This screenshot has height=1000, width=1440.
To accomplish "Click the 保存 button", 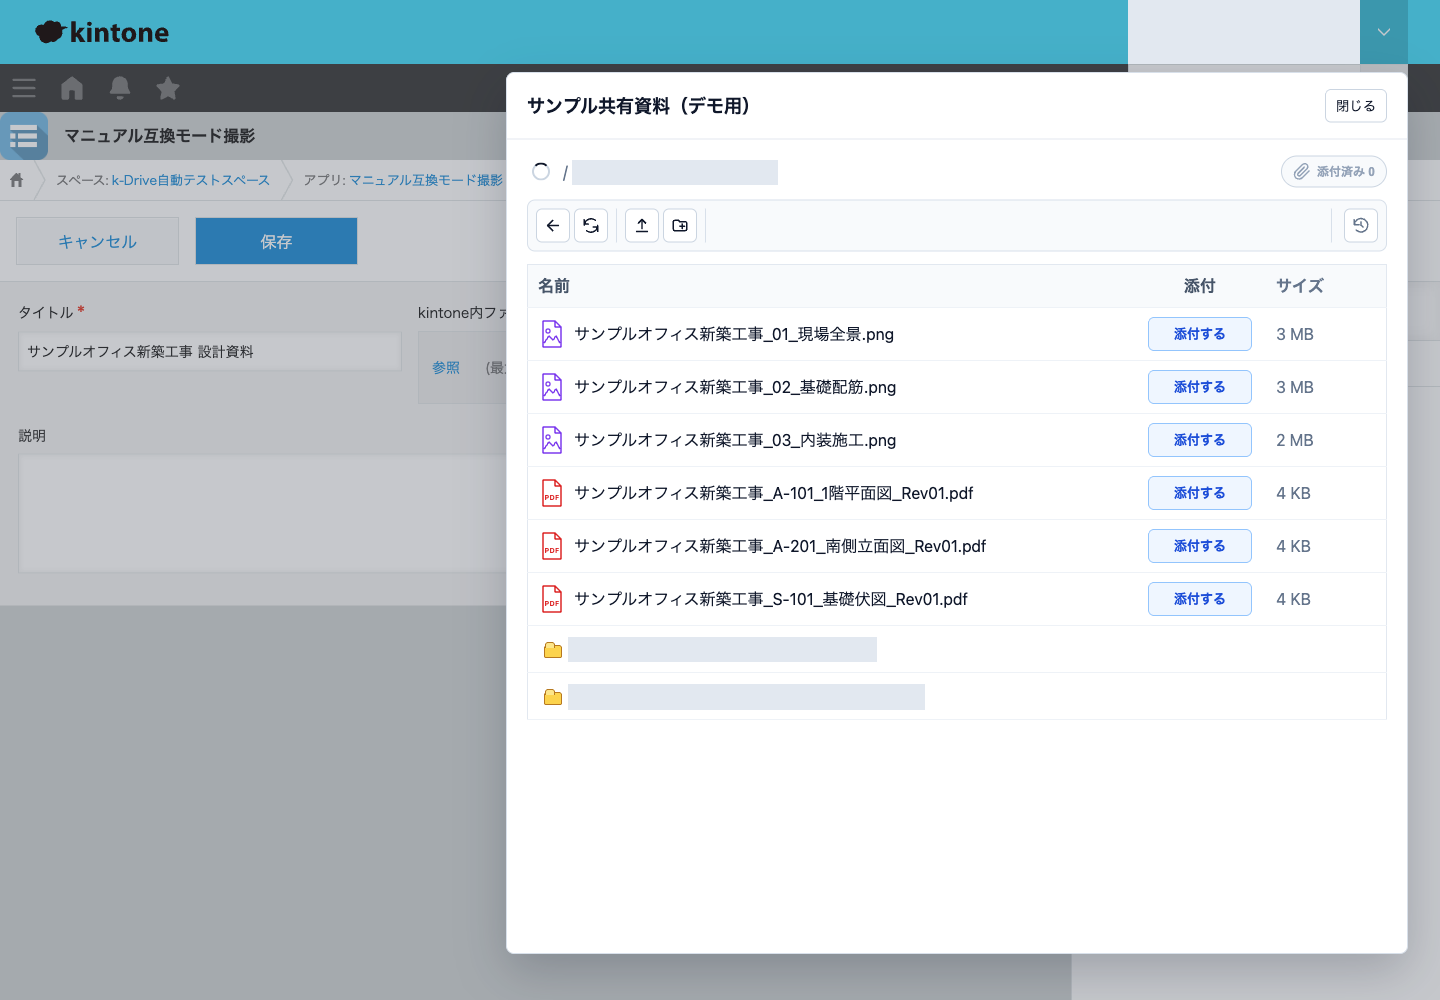I will (x=276, y=241).
